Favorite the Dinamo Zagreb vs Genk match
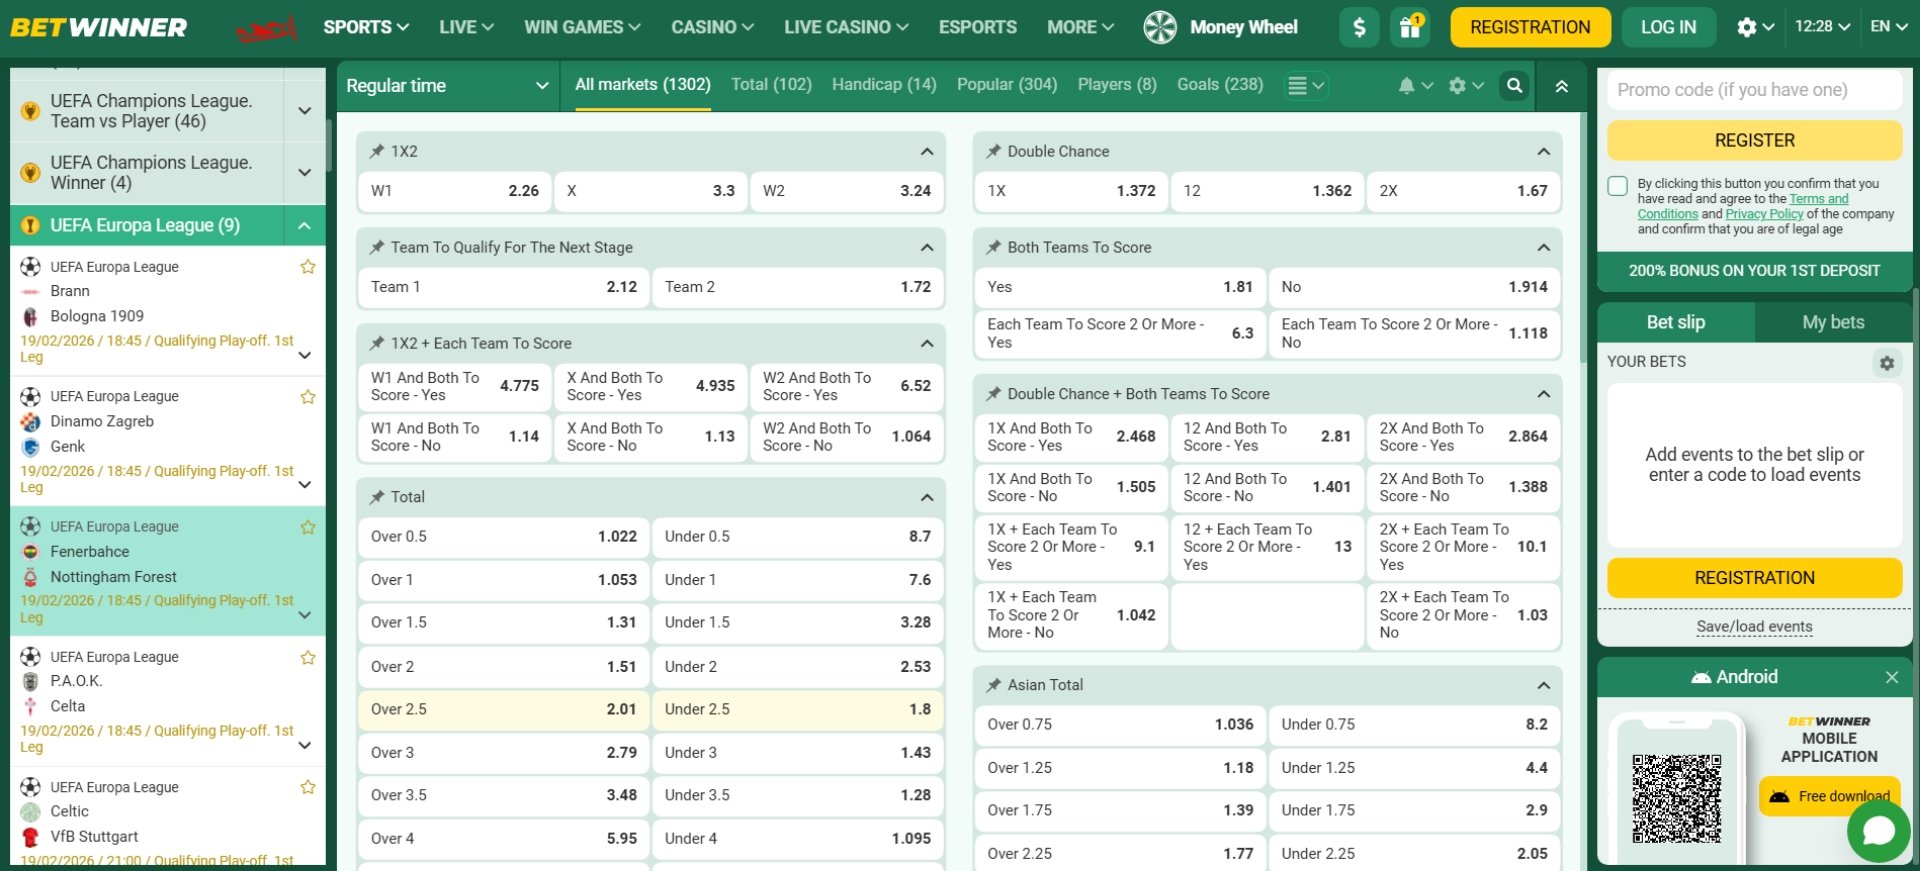1920x871 pixels. (308, 397)
